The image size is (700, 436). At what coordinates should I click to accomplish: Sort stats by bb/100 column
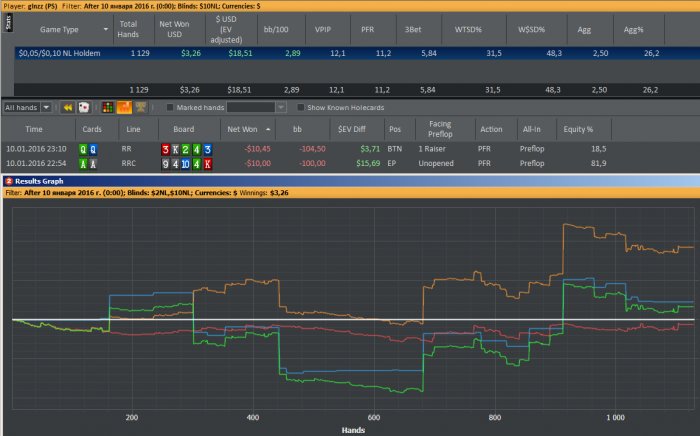click(x=276, y=29)
